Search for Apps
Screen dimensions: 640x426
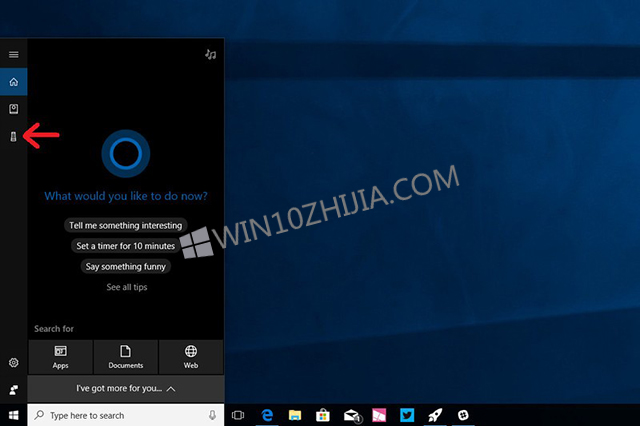60,357
